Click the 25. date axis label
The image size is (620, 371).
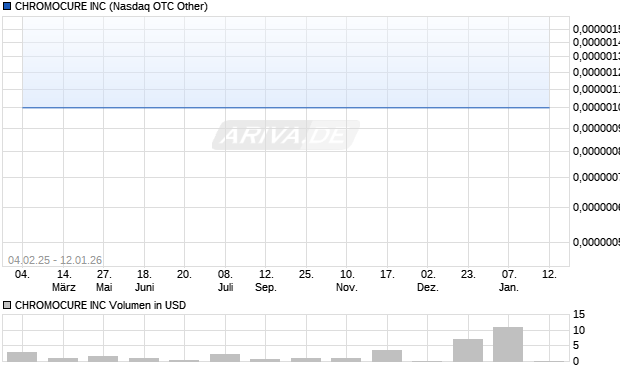pos(306,274)
